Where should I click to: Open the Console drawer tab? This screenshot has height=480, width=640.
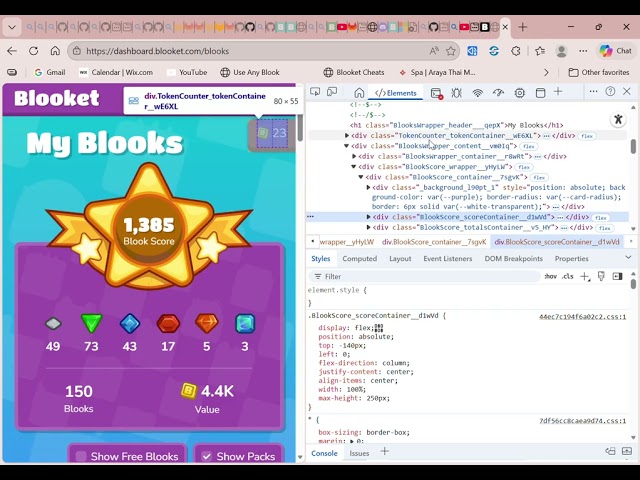(324, 453)
